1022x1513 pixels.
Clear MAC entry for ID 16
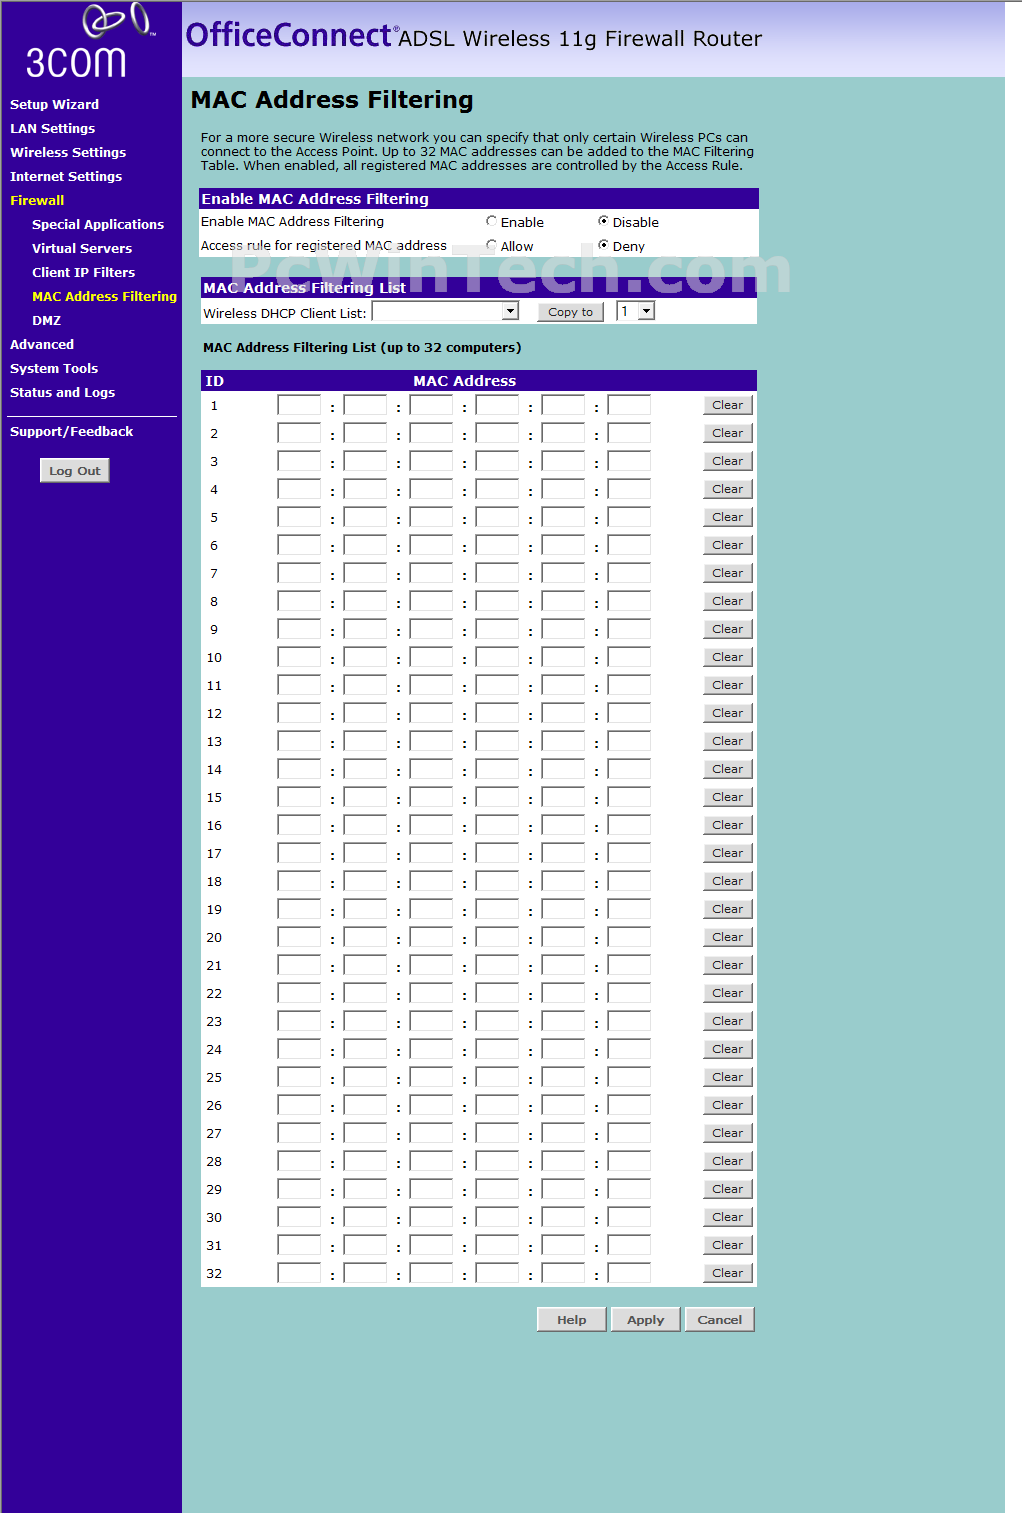click(728, 825)
